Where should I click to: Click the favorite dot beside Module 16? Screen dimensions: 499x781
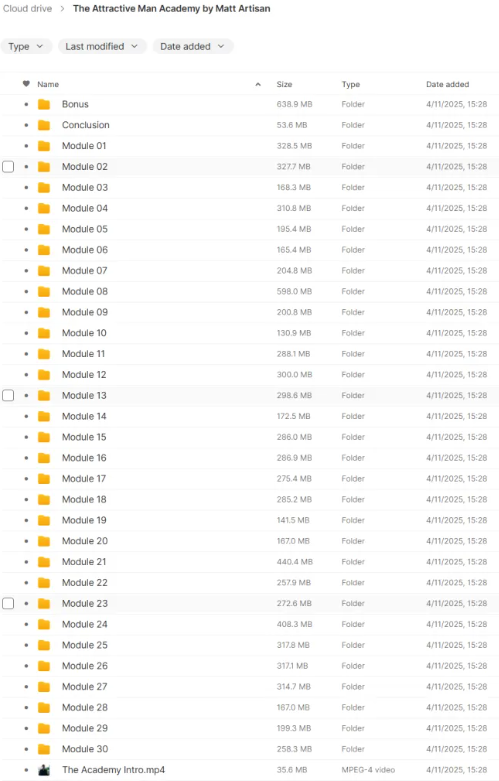click(26, 458)
